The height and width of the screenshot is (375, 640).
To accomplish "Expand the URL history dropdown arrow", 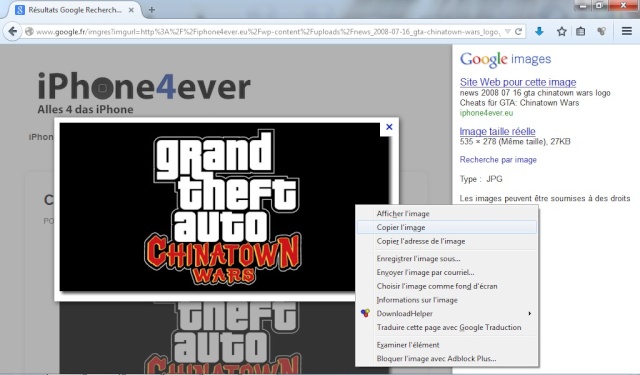I will click(507, 31).
